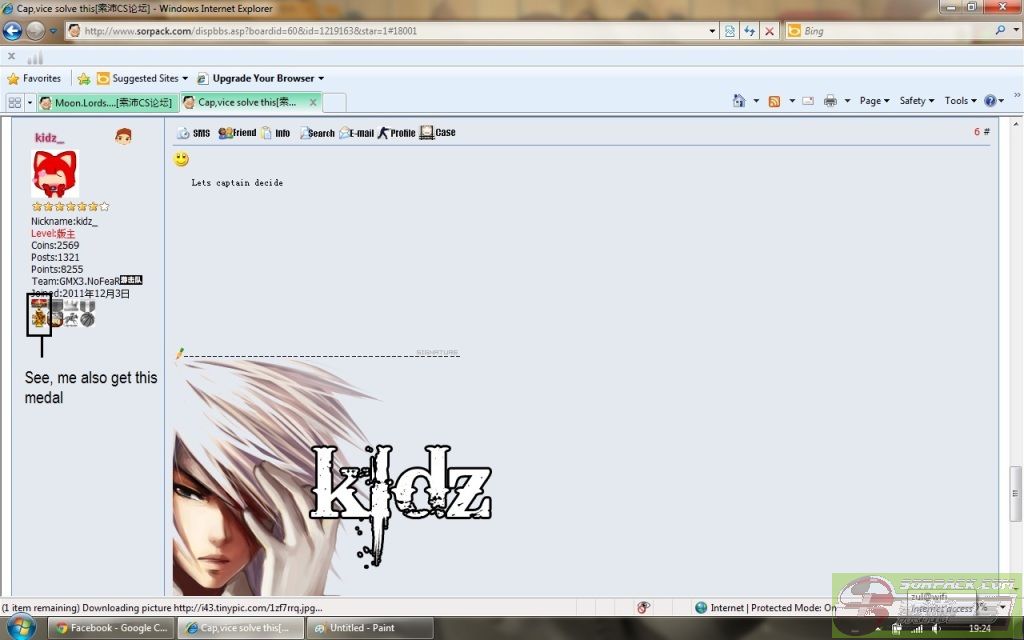Open the Profile icon link
Image resolution: width=1024 pixels, height=640 pixels.
pos(396,133)
